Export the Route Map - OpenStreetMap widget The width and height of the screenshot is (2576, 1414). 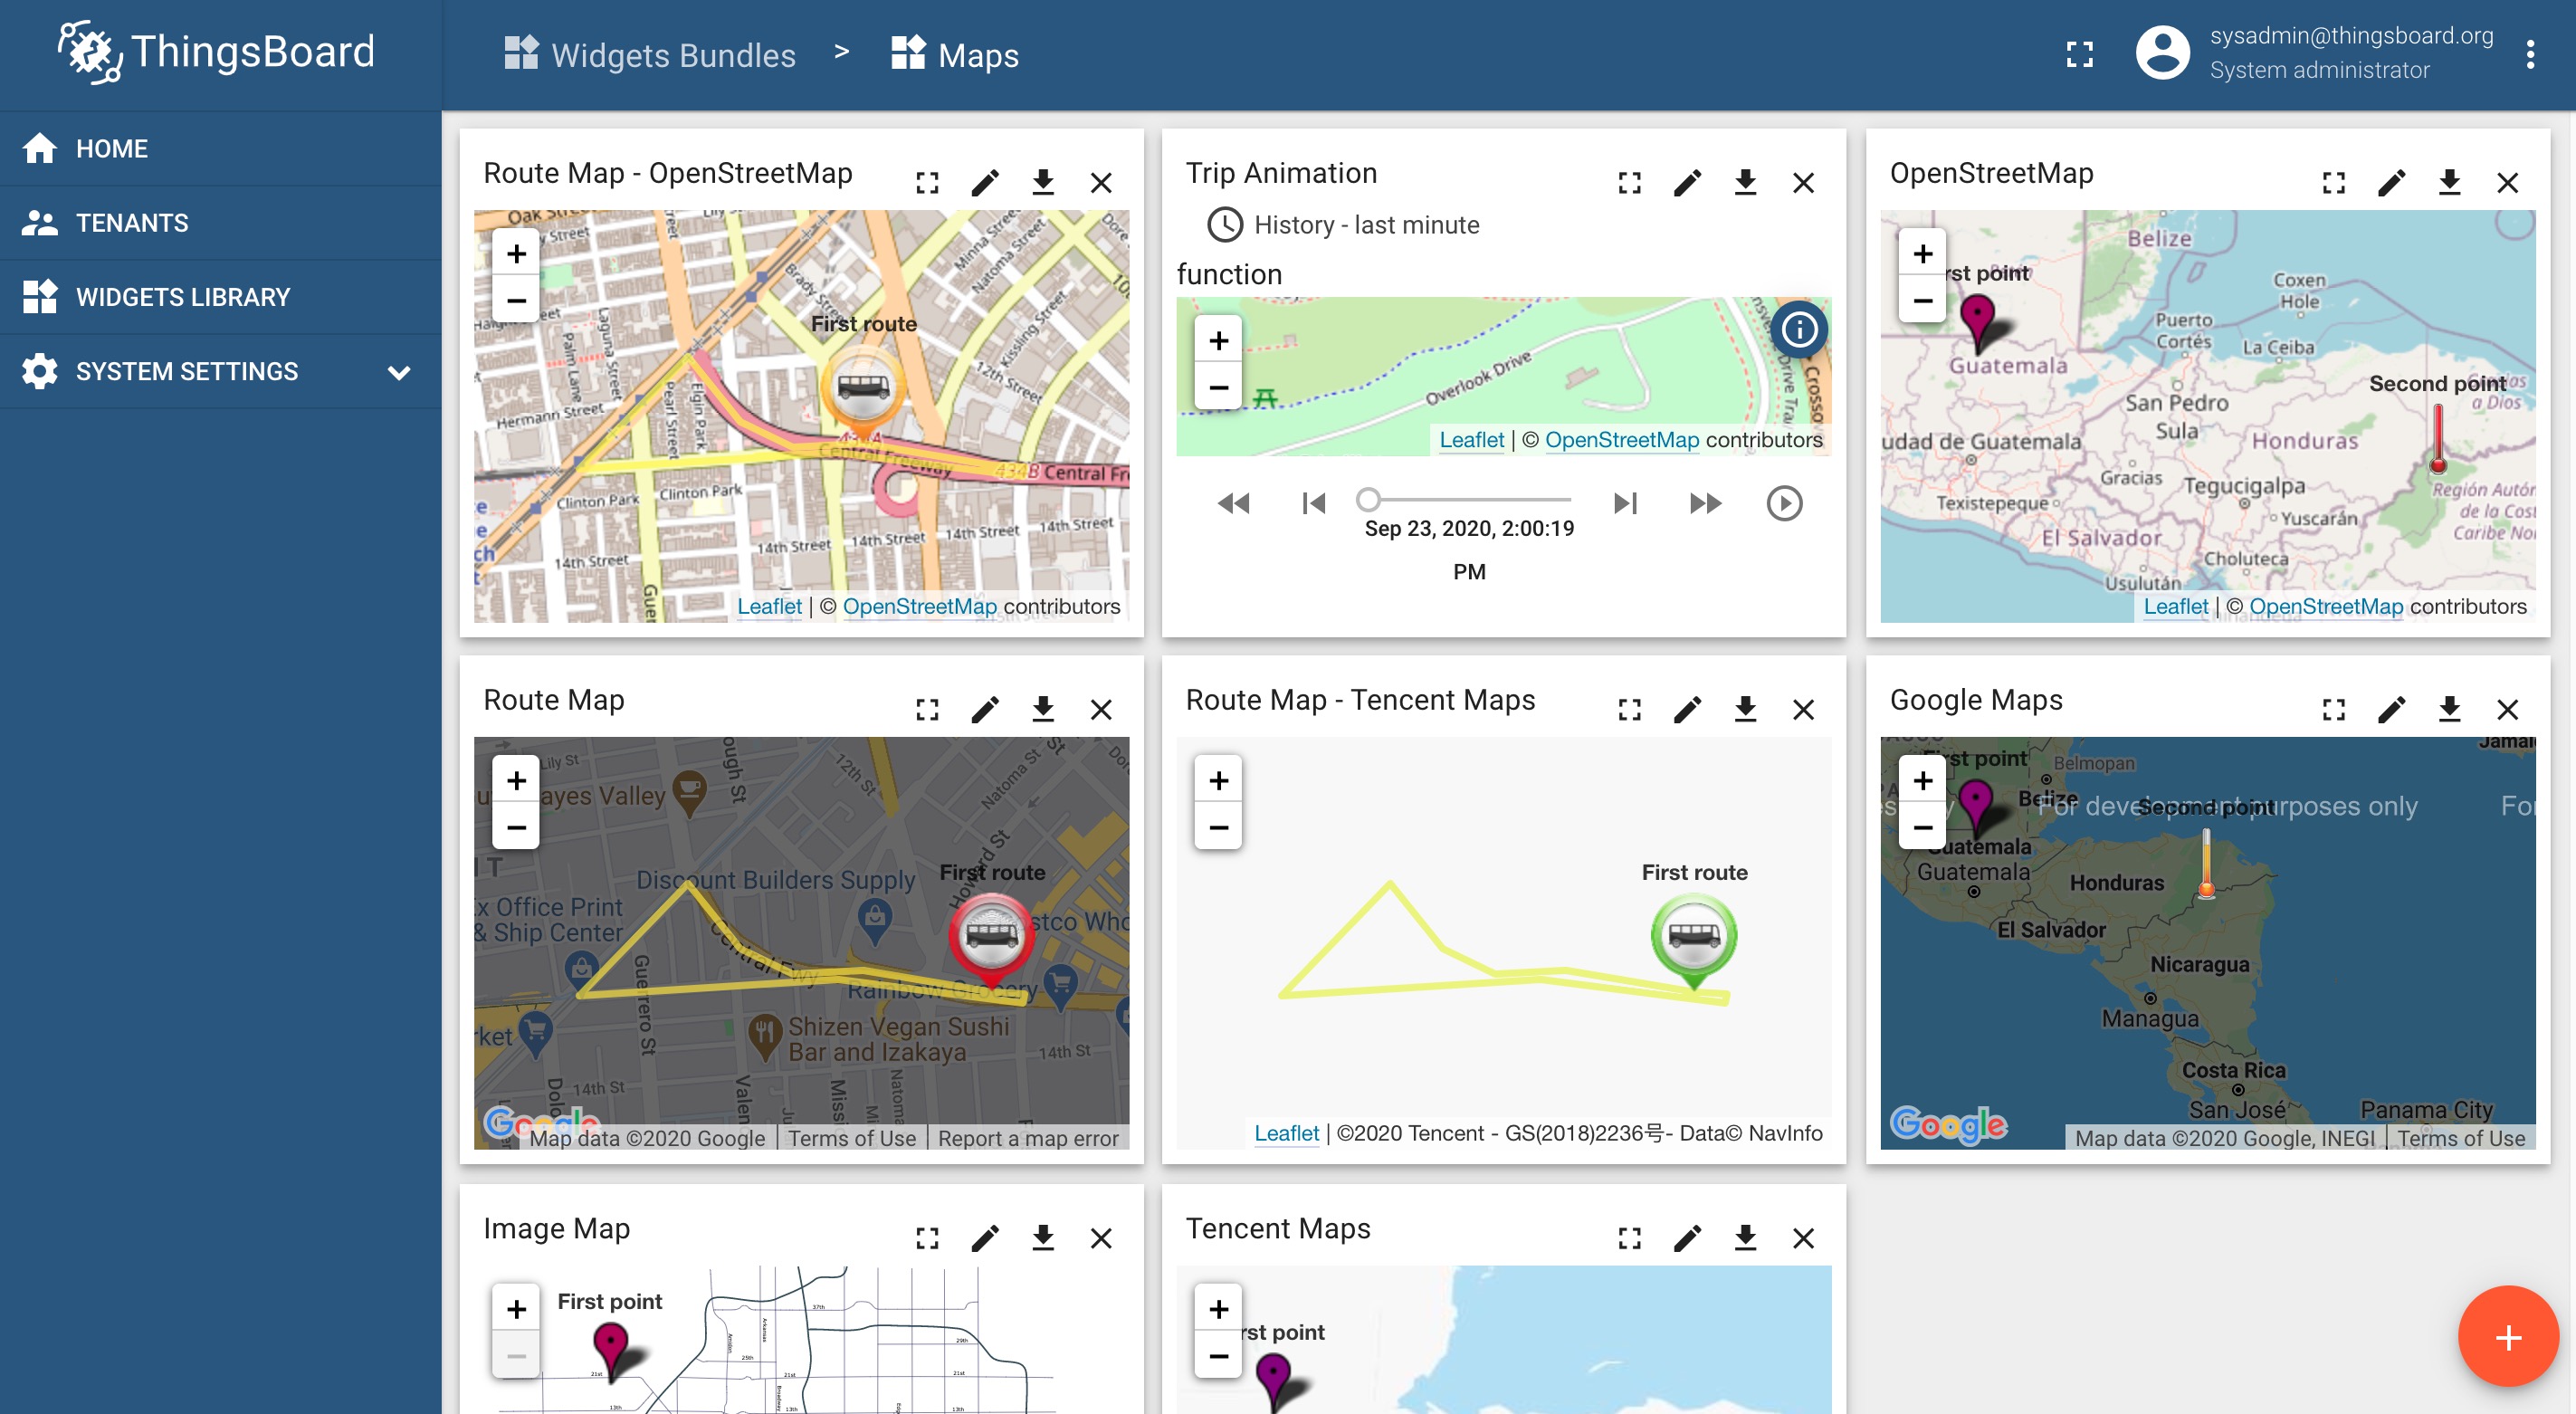point(1043,183)
